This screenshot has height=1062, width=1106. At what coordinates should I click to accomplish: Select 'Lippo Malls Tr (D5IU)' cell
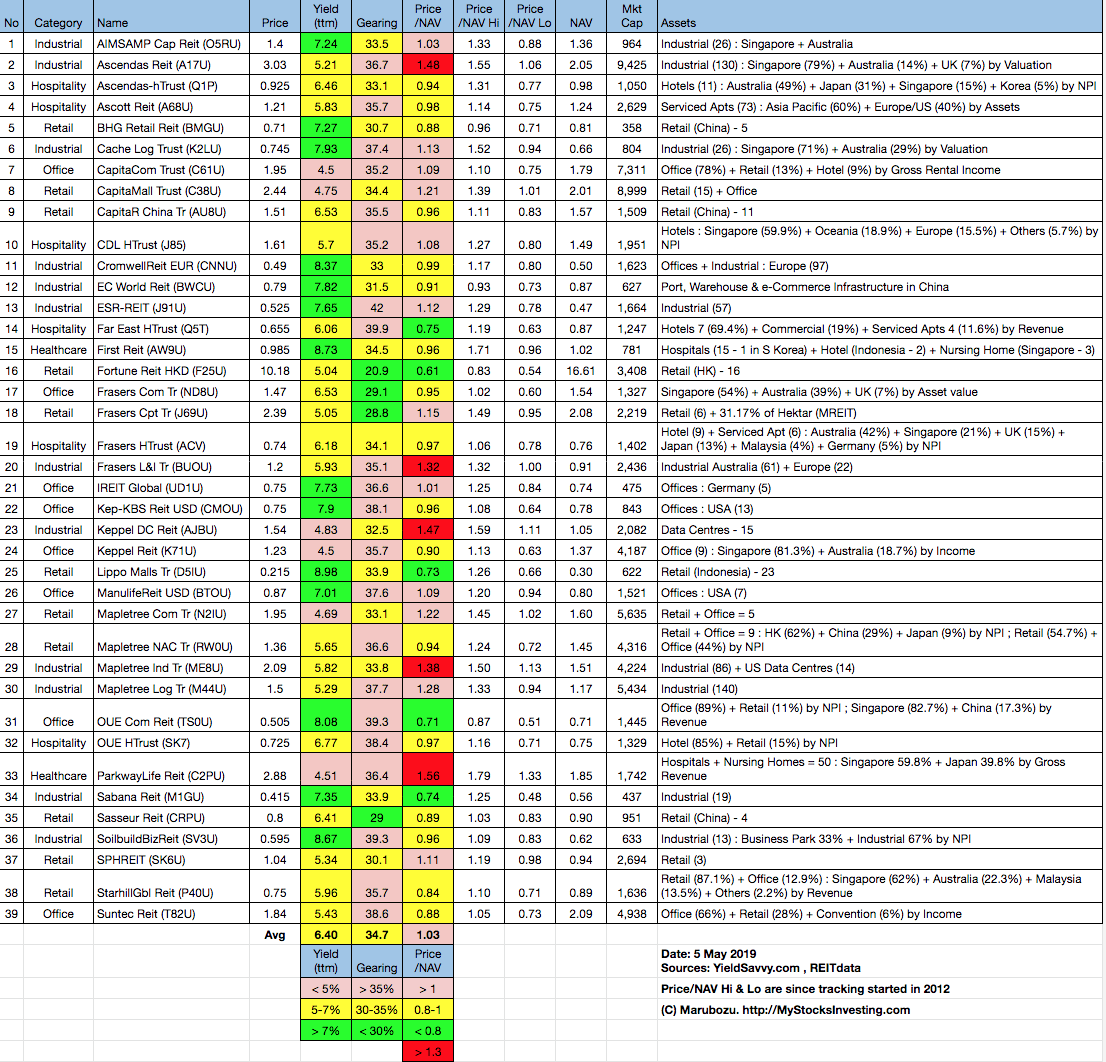pos(171,572)
